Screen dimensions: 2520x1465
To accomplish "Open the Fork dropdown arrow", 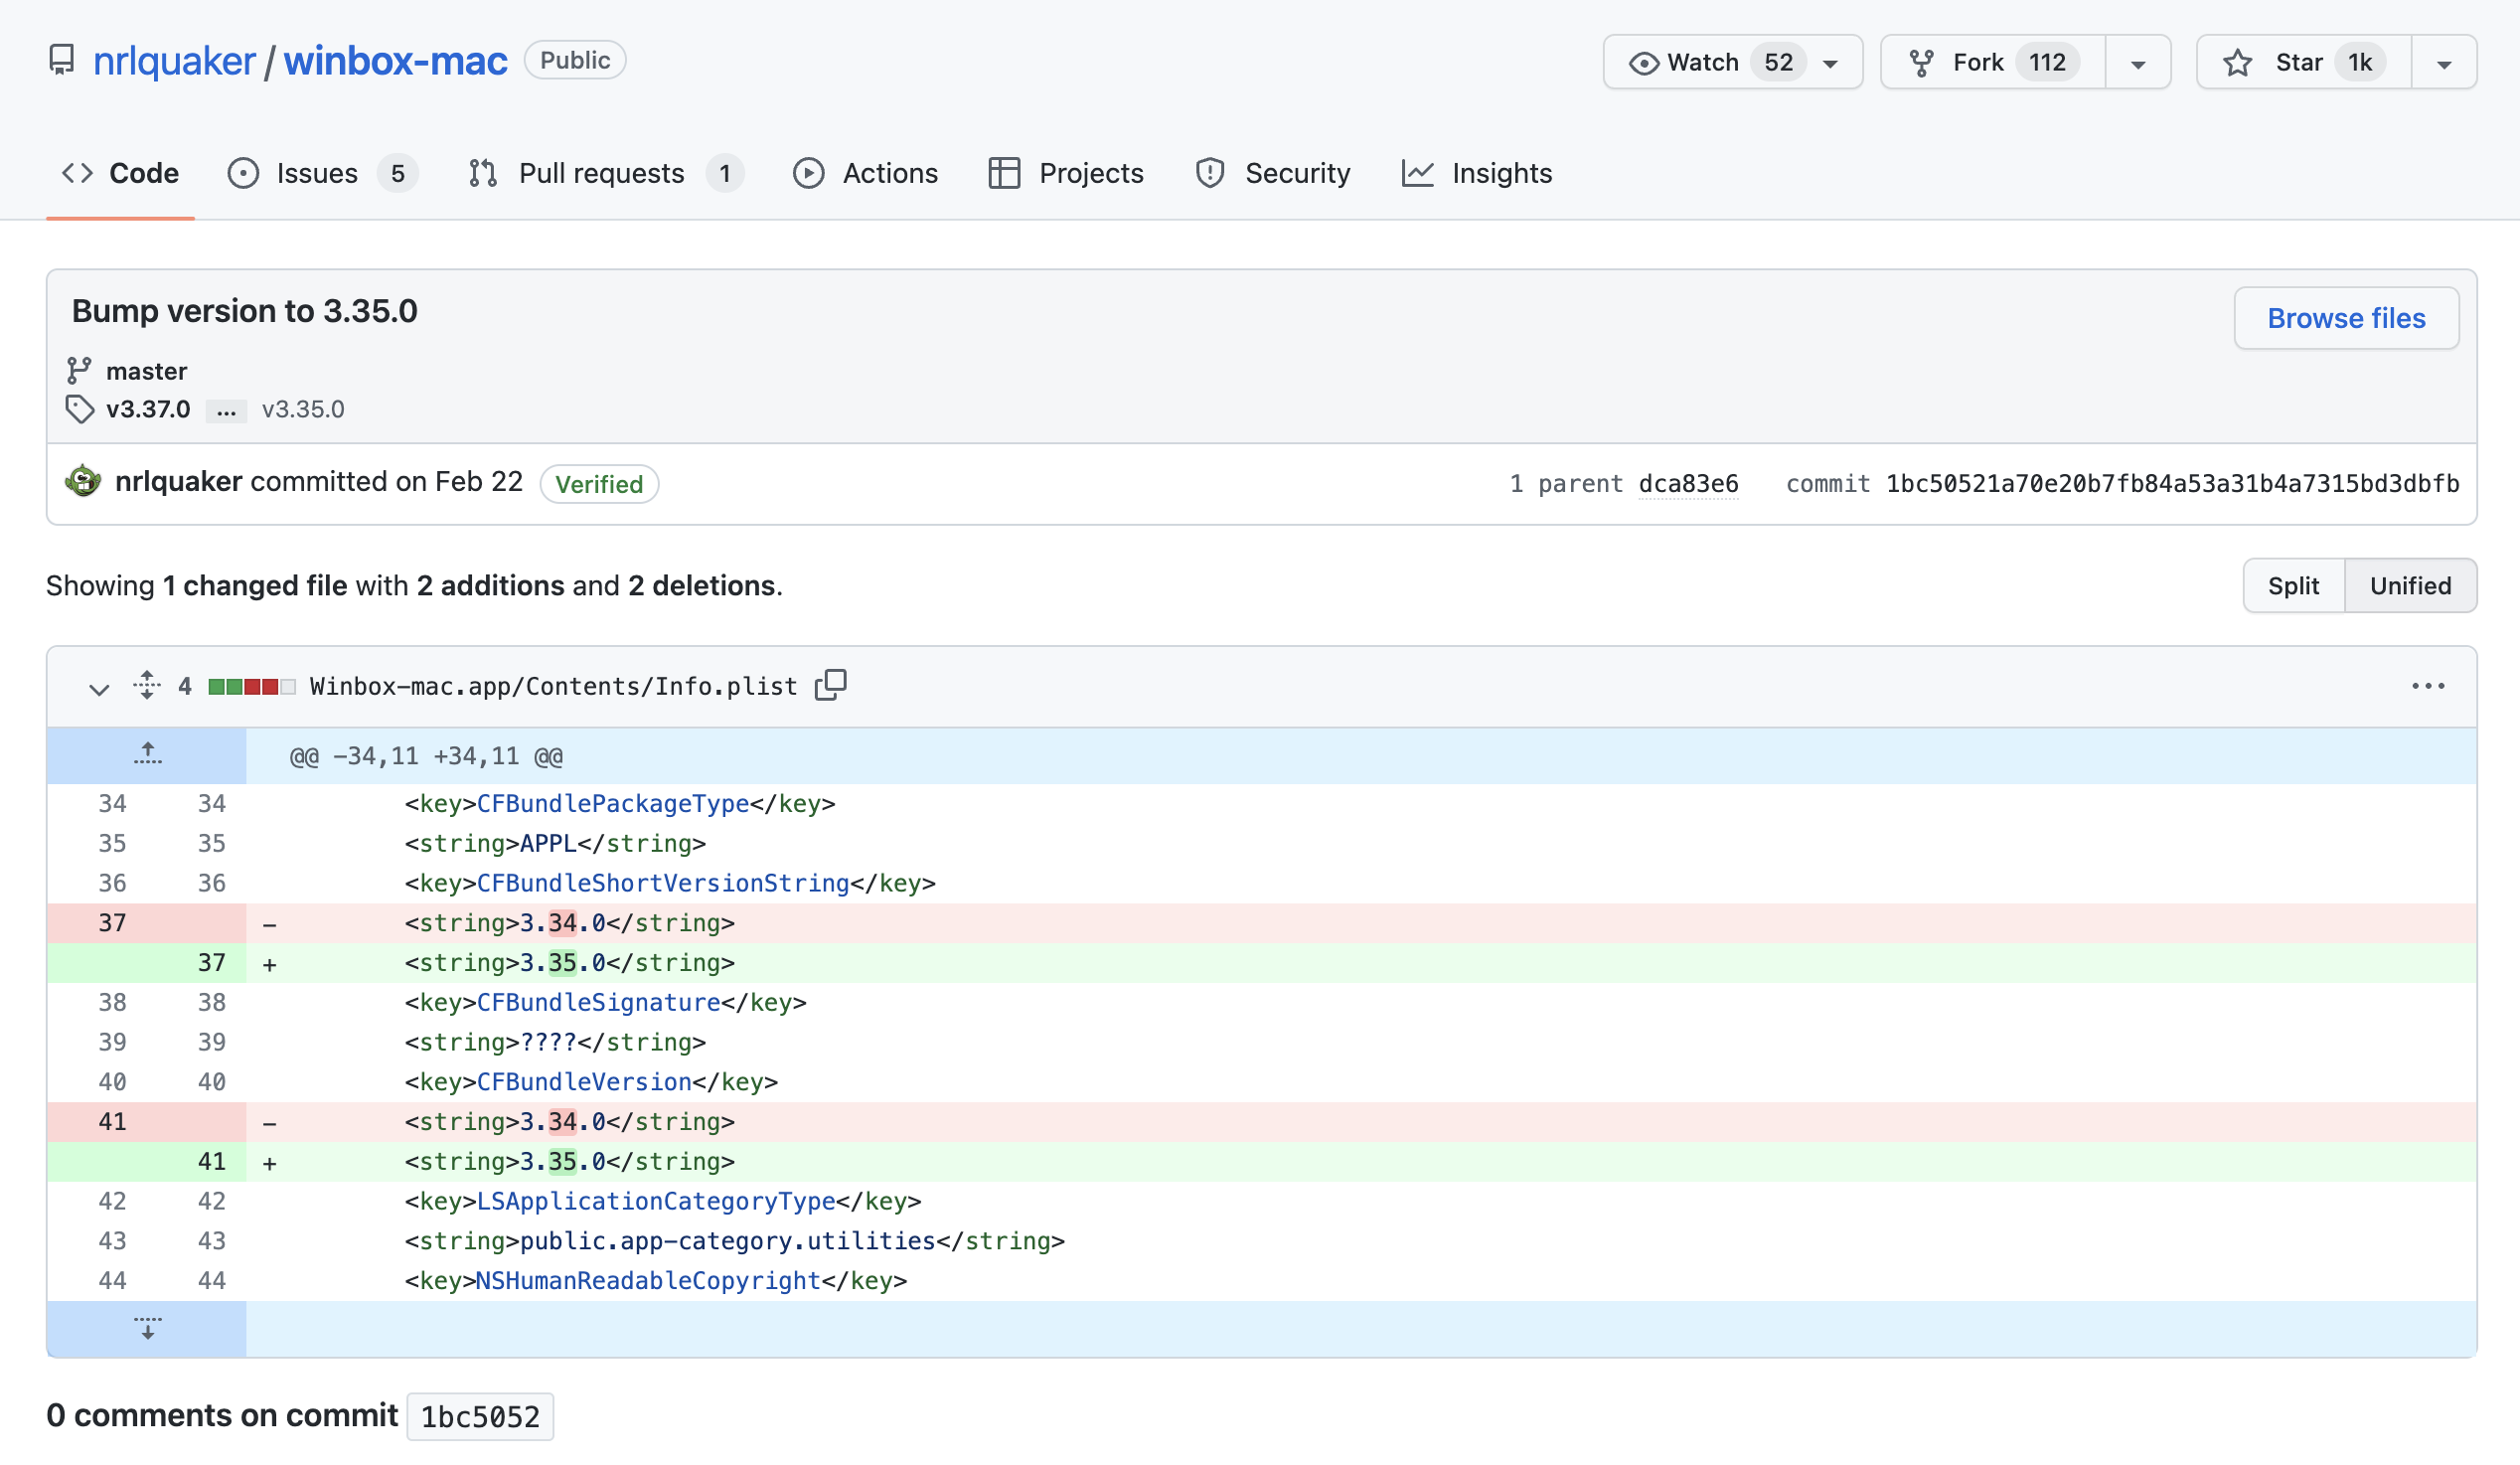I will point(2137,62).
